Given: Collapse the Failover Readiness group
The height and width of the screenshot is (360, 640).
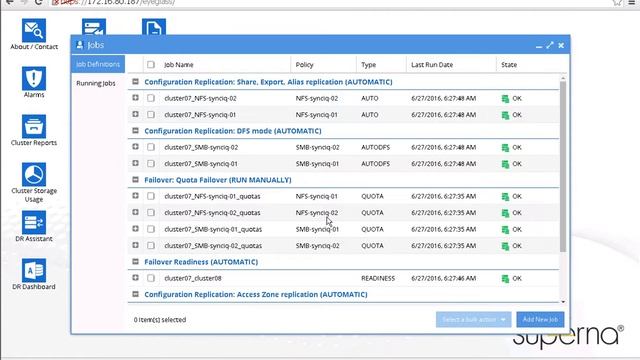Looking at the screenshot, I should (136, 262).
